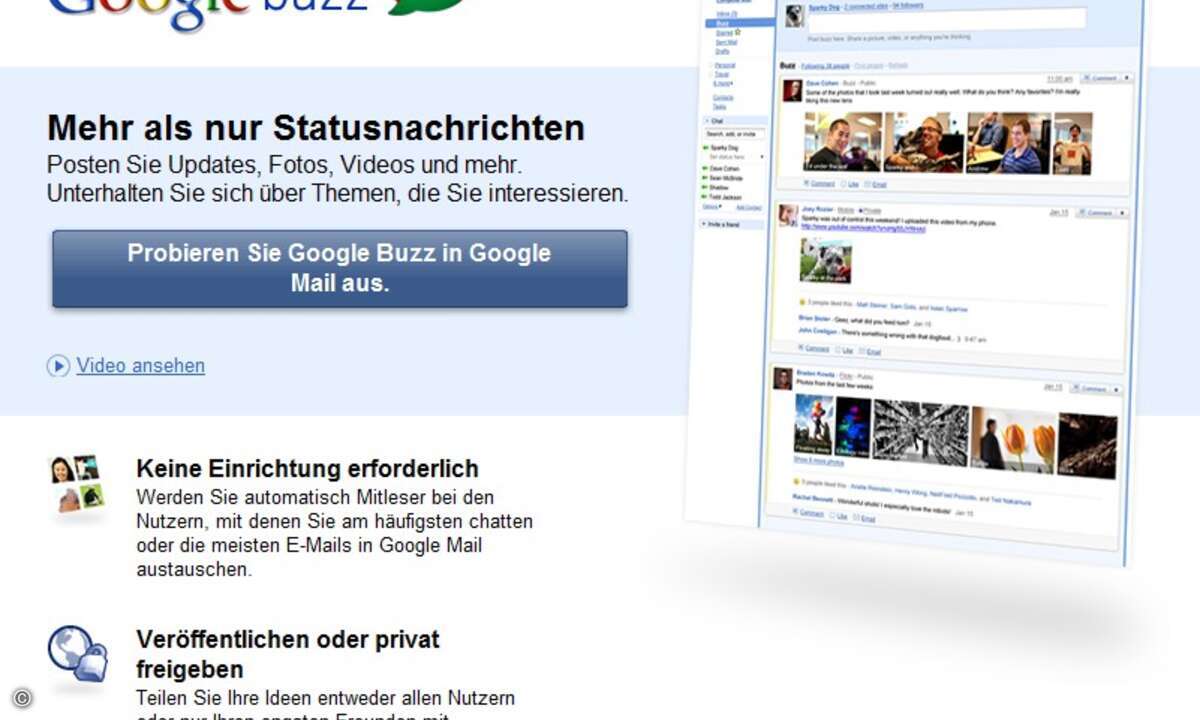Click the heading Keine Einrichtung erforderlich
1200x720 pixels.
pos(307,468)
